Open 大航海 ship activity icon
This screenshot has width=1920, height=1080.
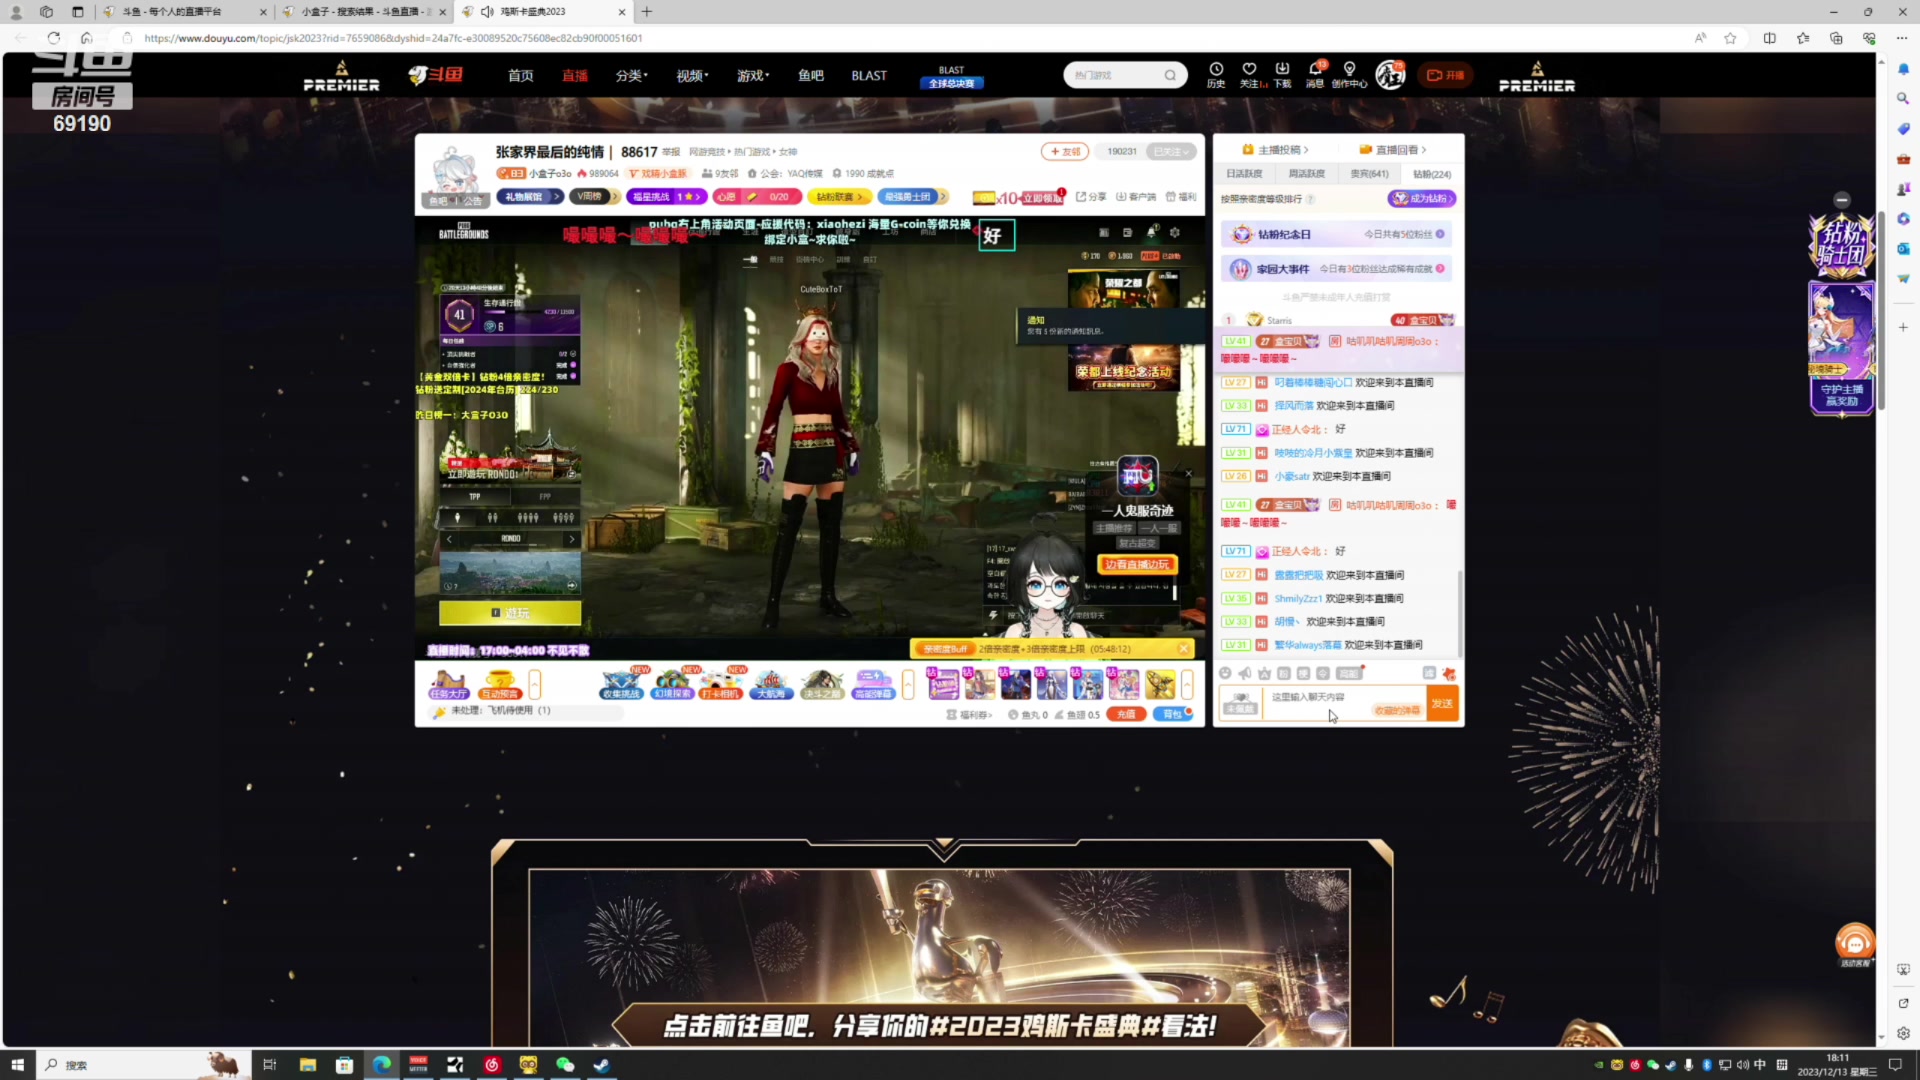point(770,685)
